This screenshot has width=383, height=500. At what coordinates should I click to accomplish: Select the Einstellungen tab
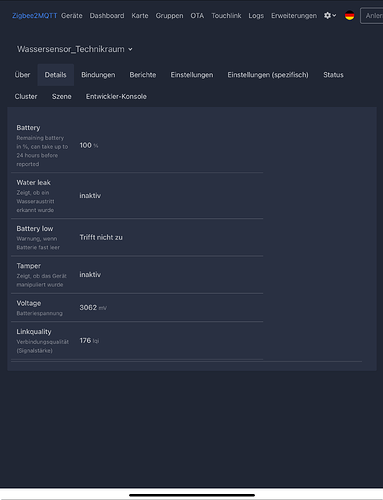(192, 75)
